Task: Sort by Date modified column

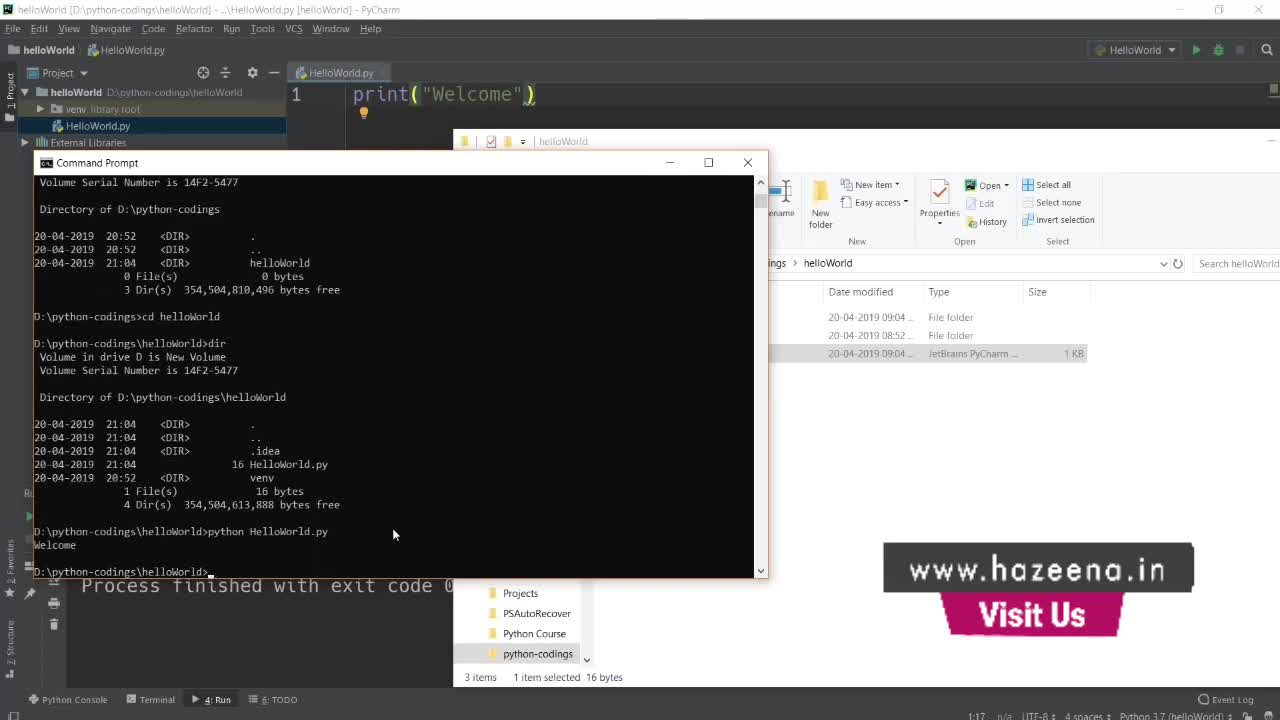Action: click(x=860, y=292)
